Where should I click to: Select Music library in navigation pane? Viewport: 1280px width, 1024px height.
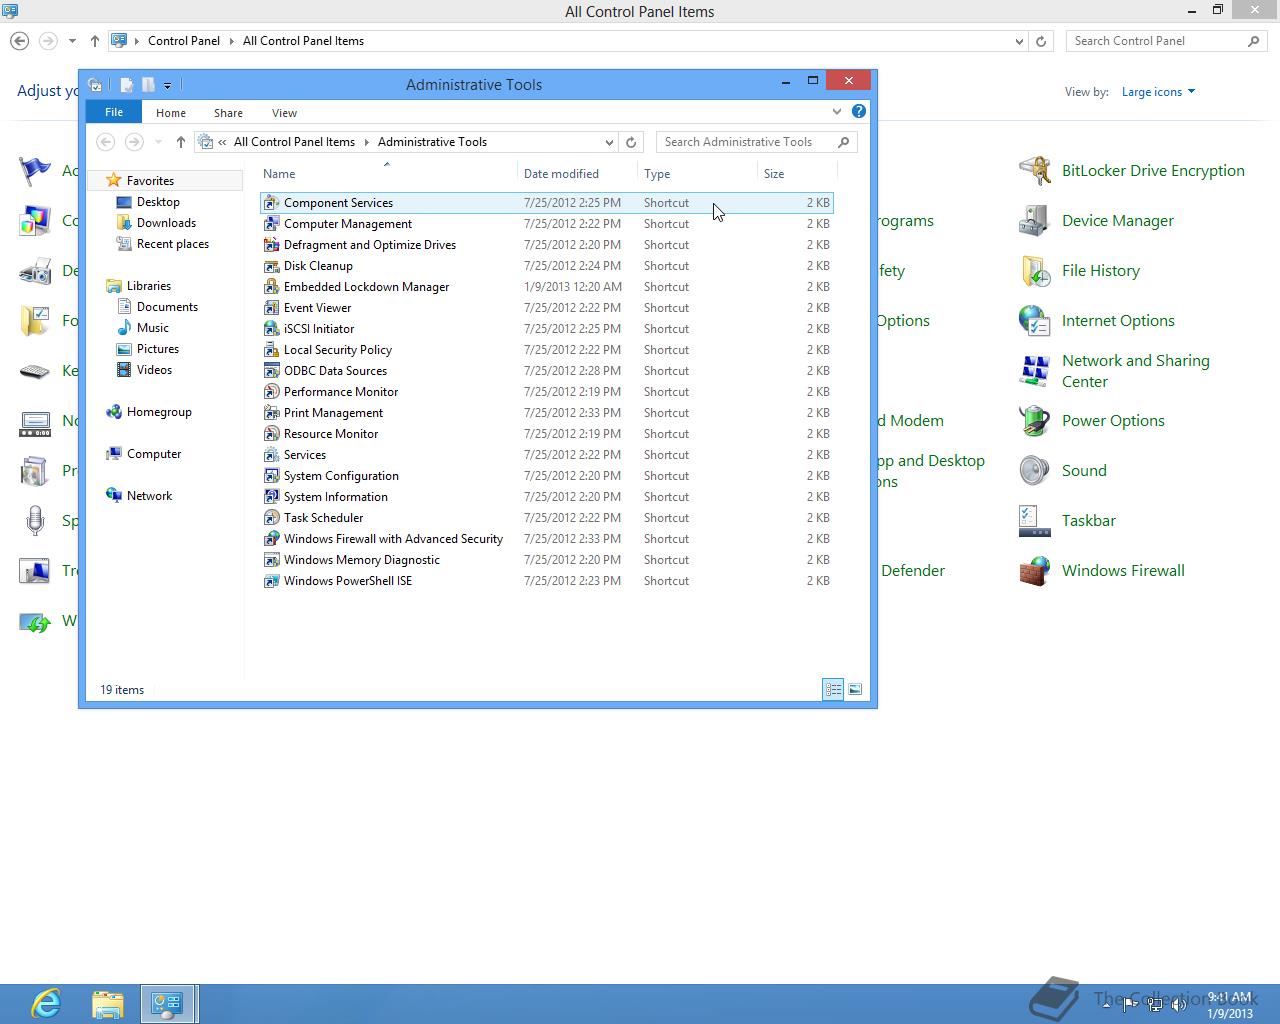coord(152,328)
